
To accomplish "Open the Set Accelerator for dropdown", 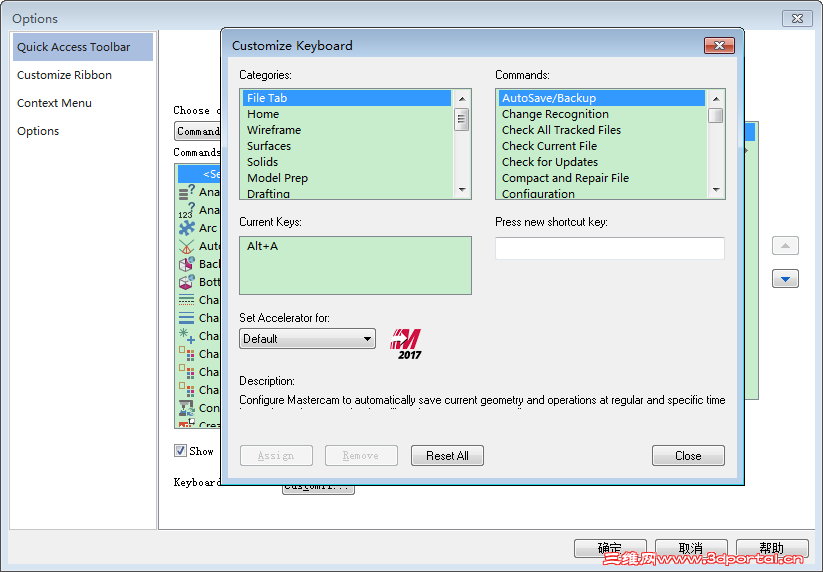I will [x=307, y=338].
